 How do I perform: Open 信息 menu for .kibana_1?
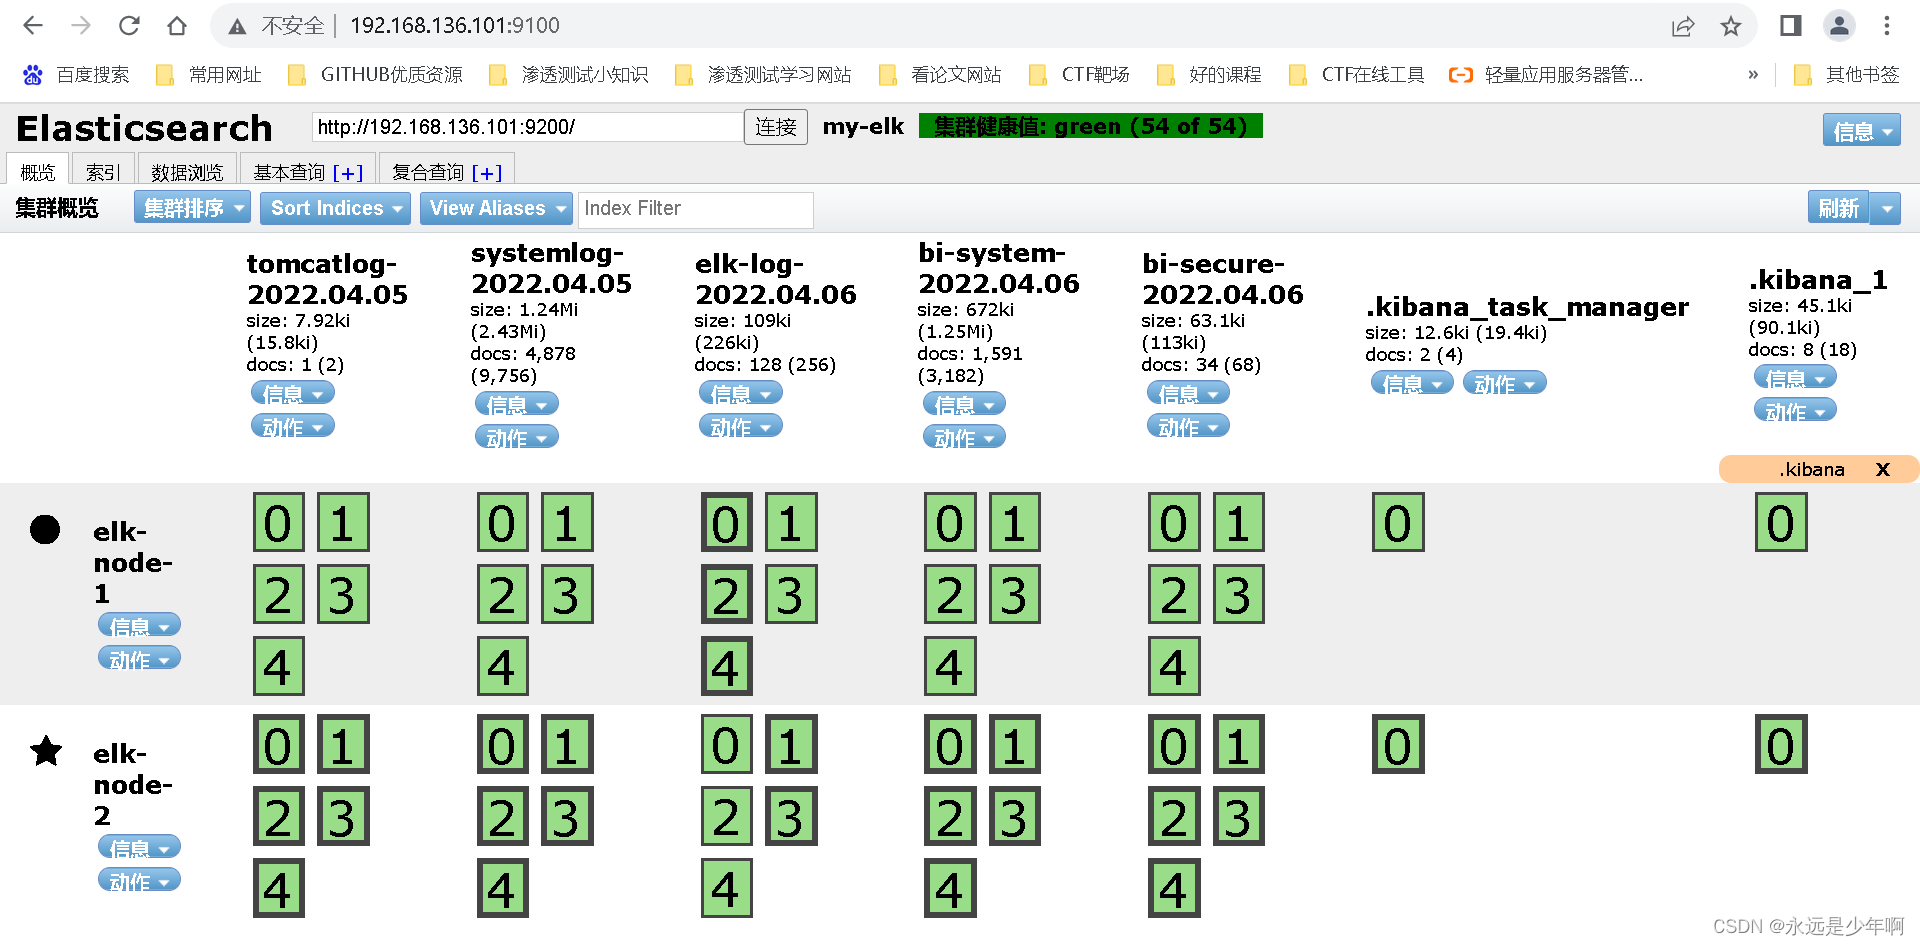[1796, 378]
